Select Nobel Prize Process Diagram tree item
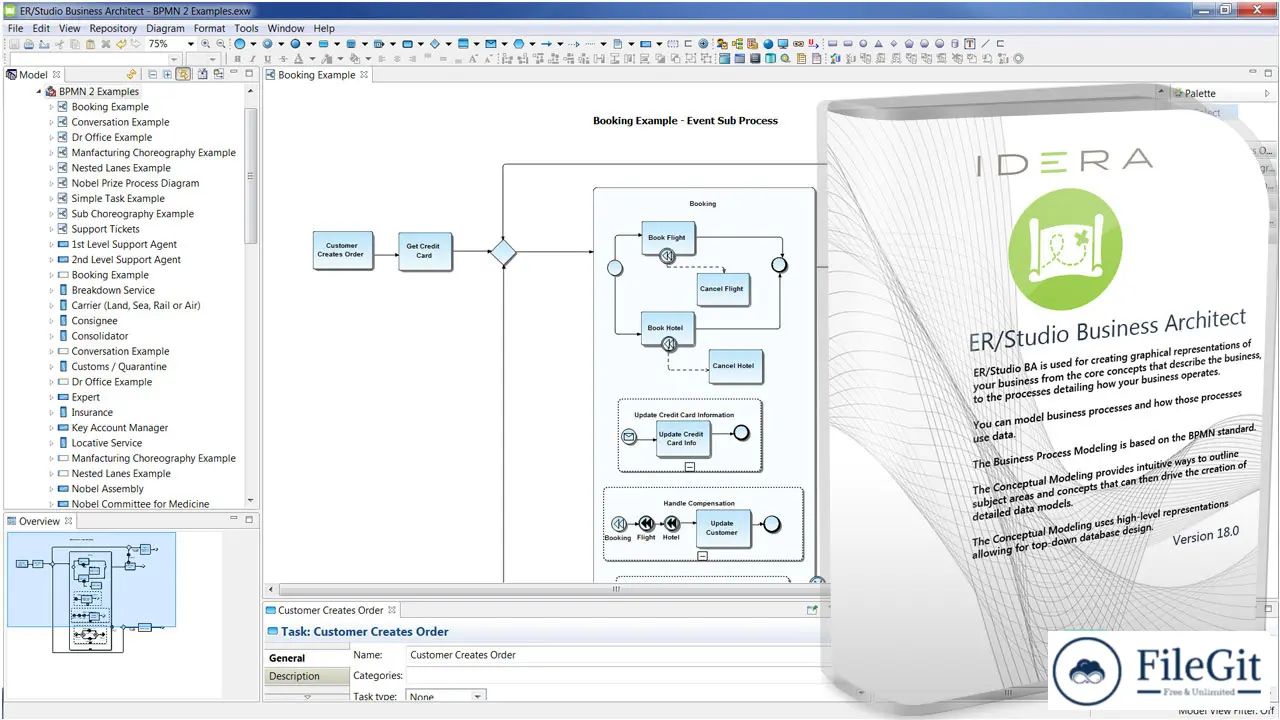 pos(135,184)
